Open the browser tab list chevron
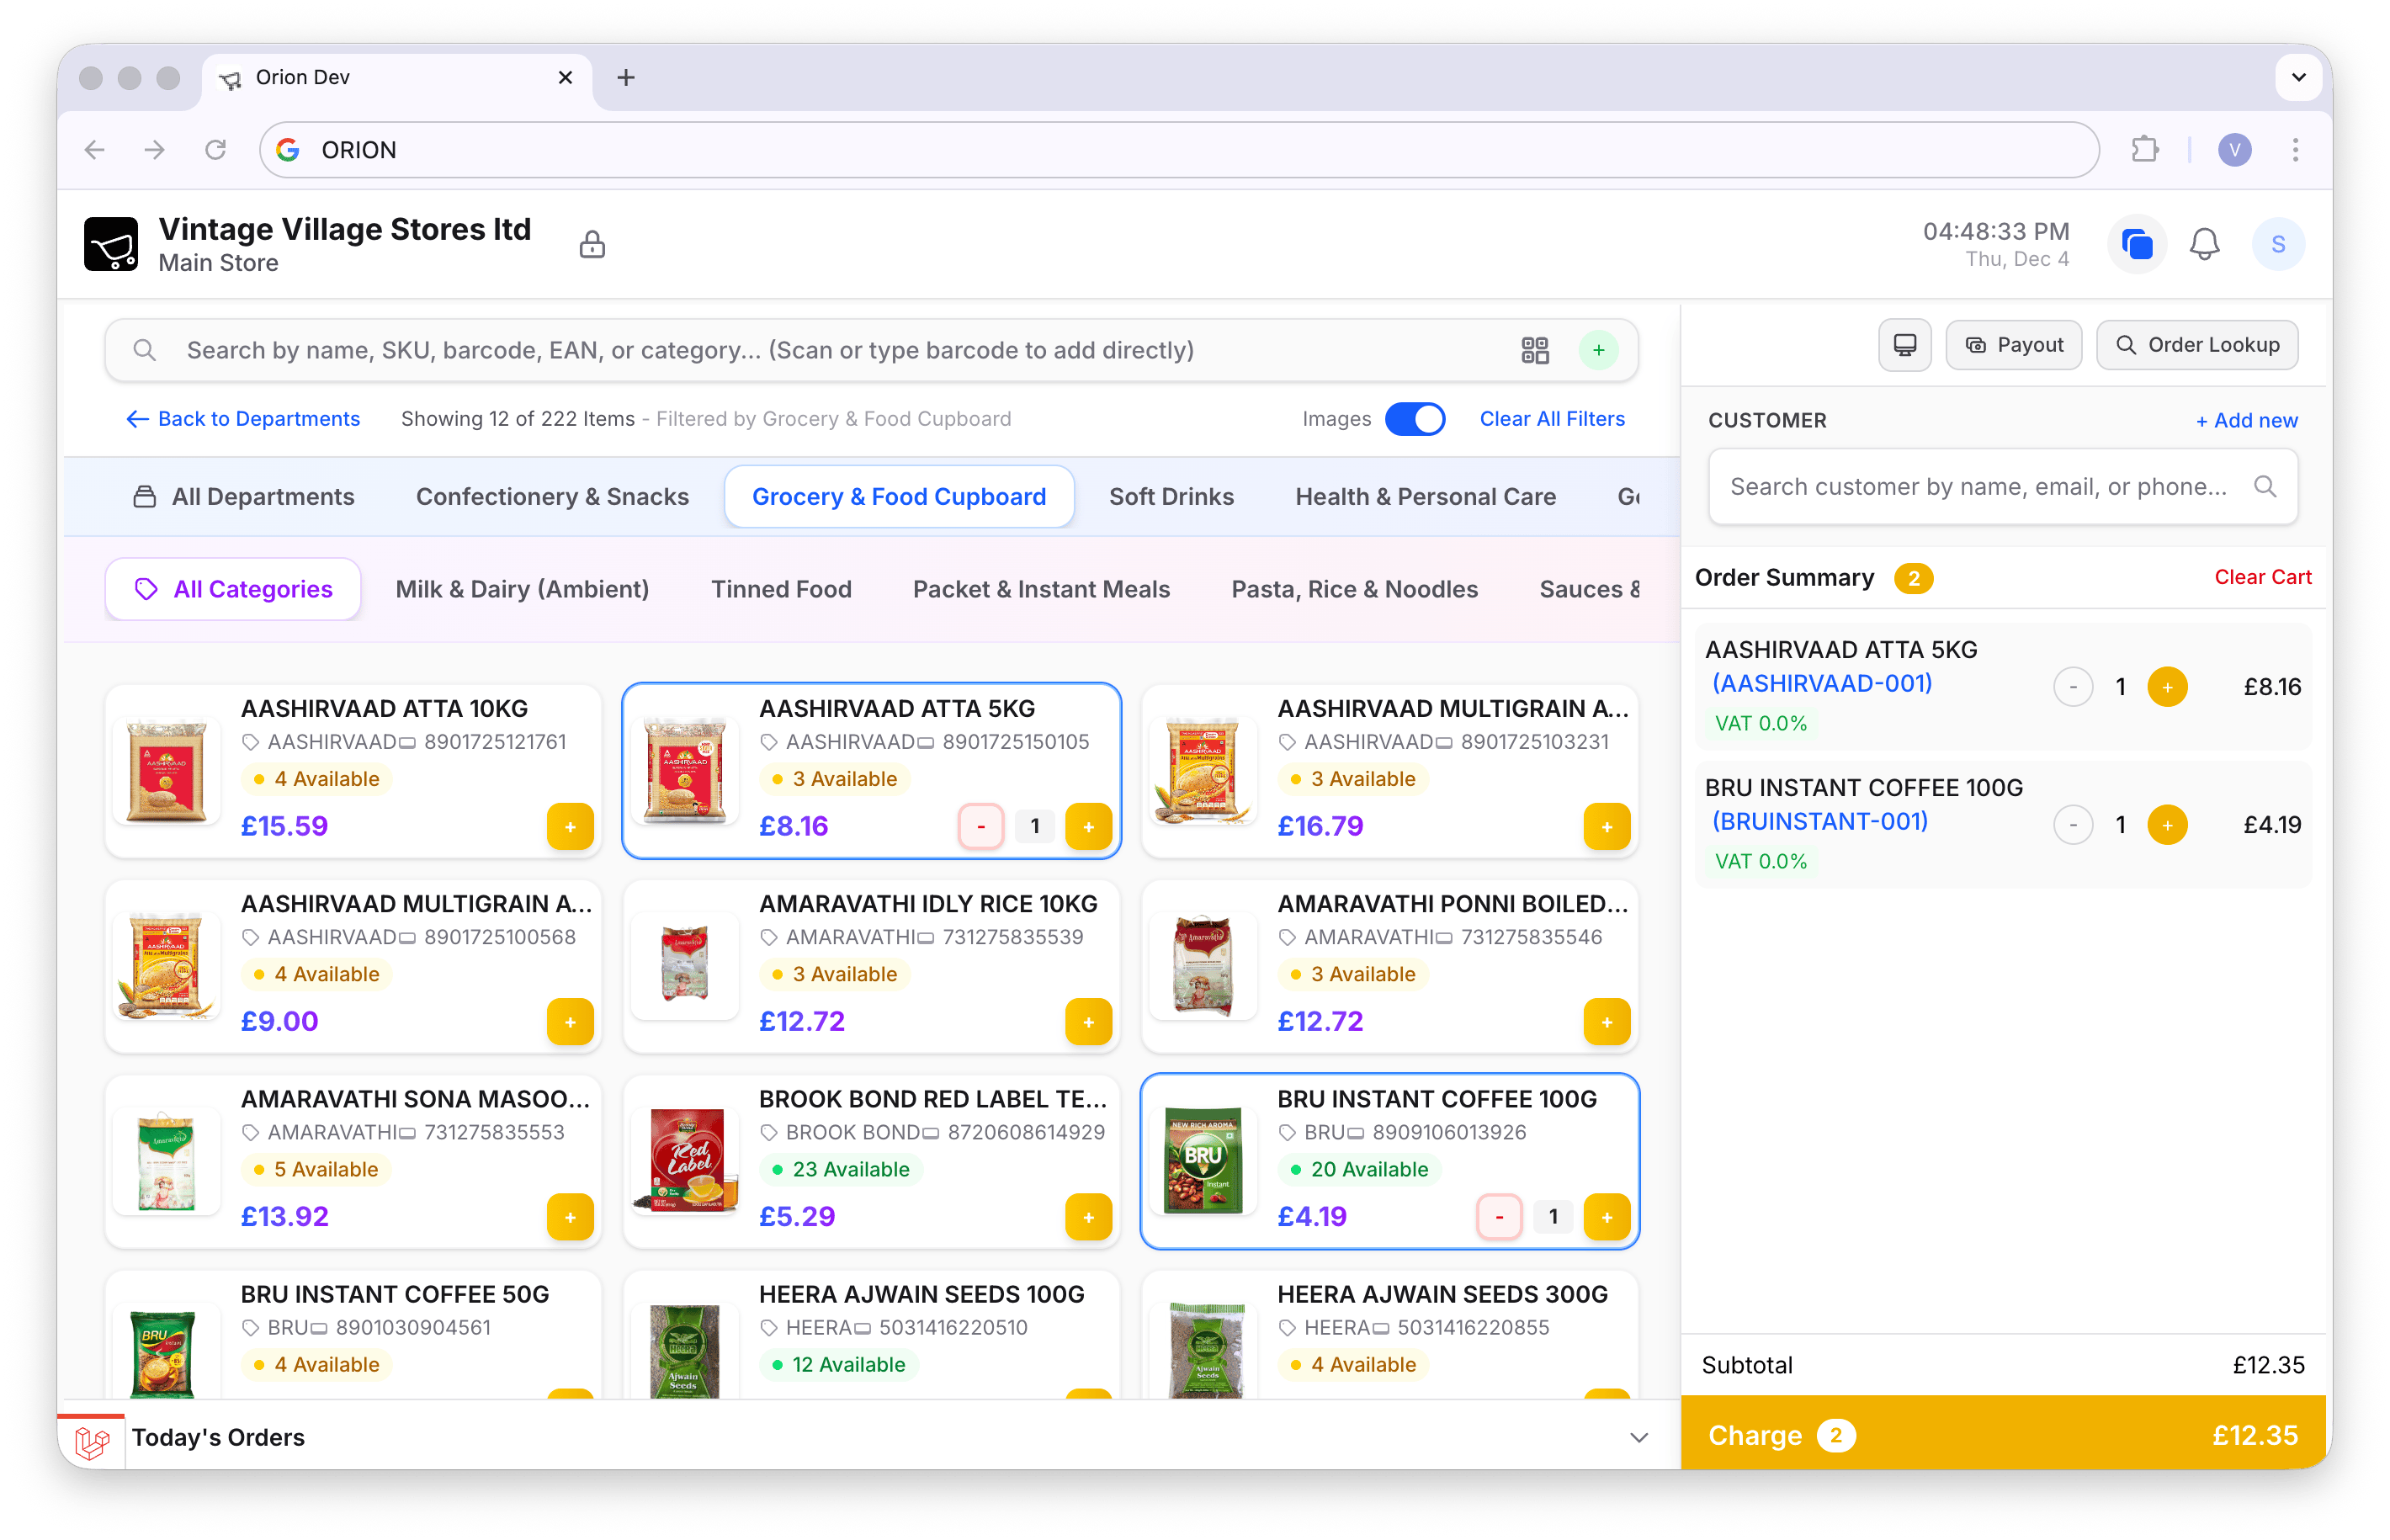 (2298, 77)
